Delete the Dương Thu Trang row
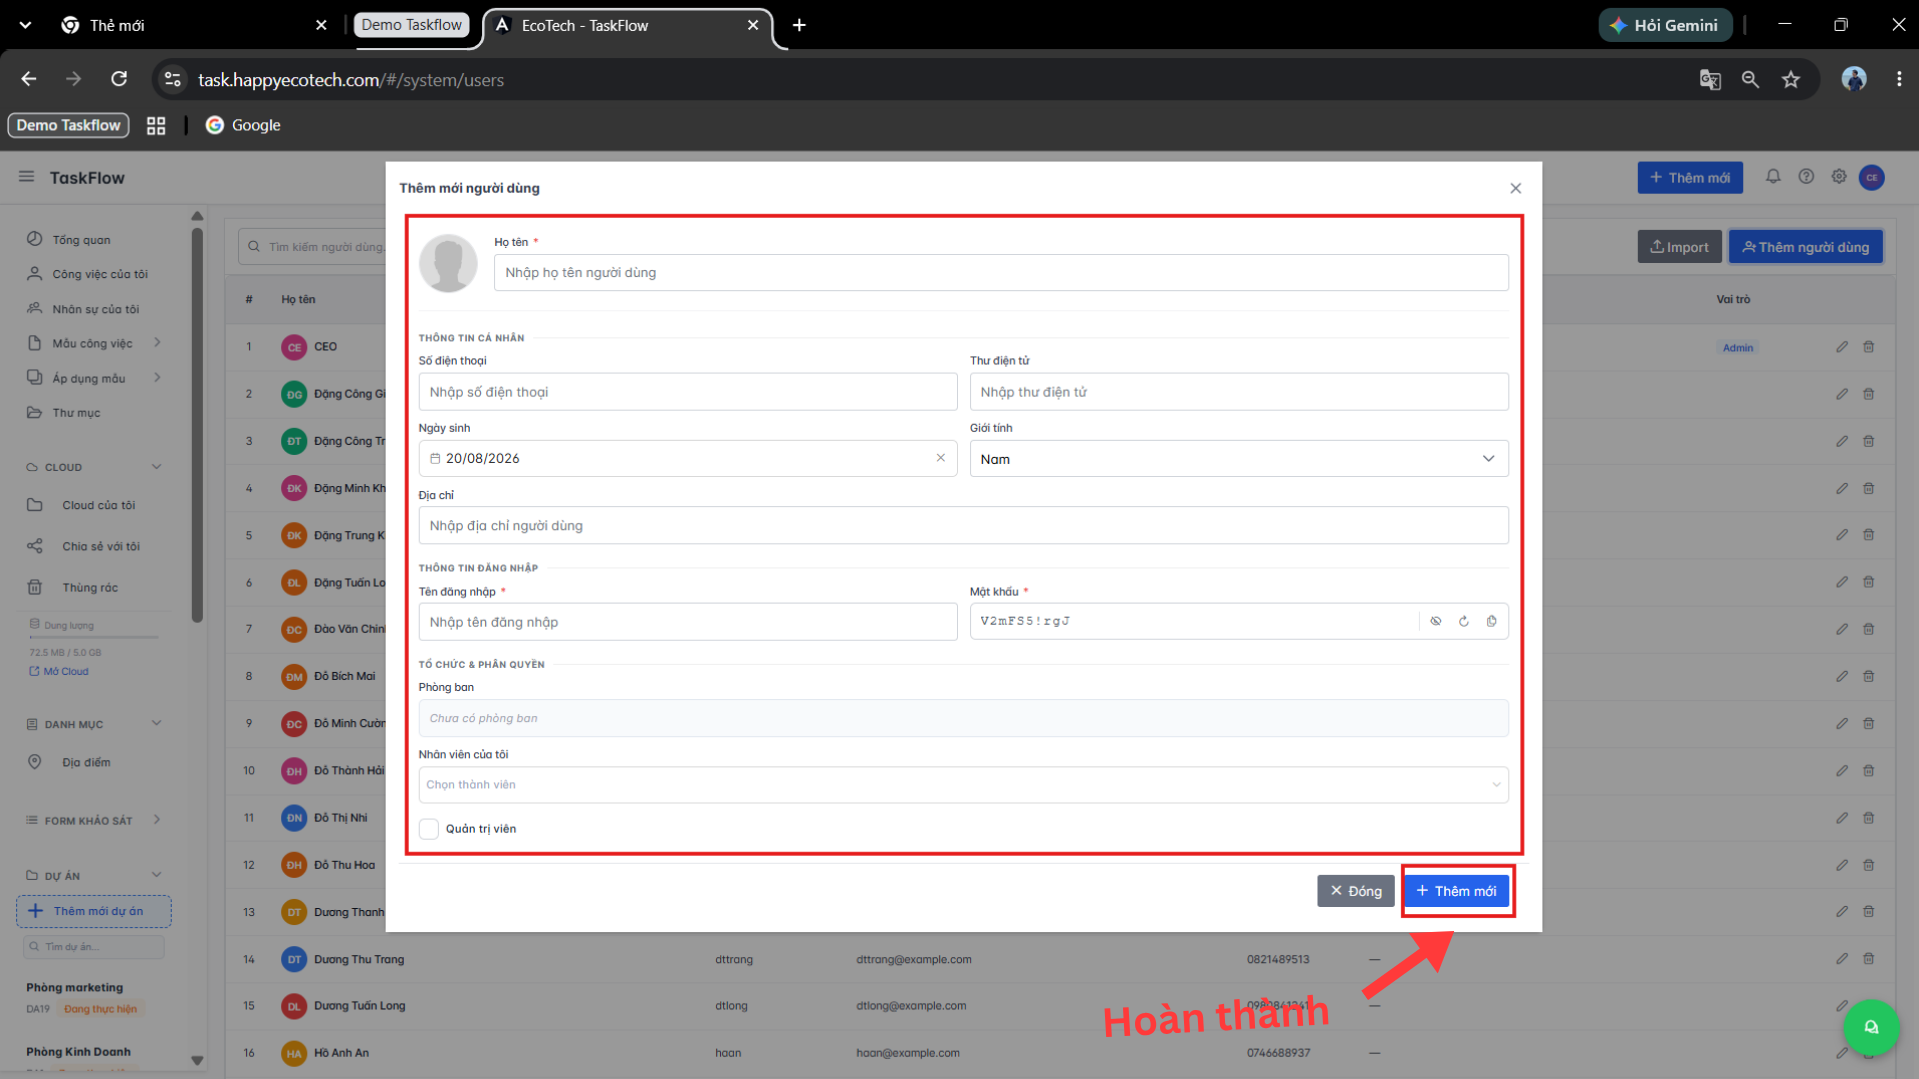This screenshot has width=1919, height=1079. pos(1868,959)
